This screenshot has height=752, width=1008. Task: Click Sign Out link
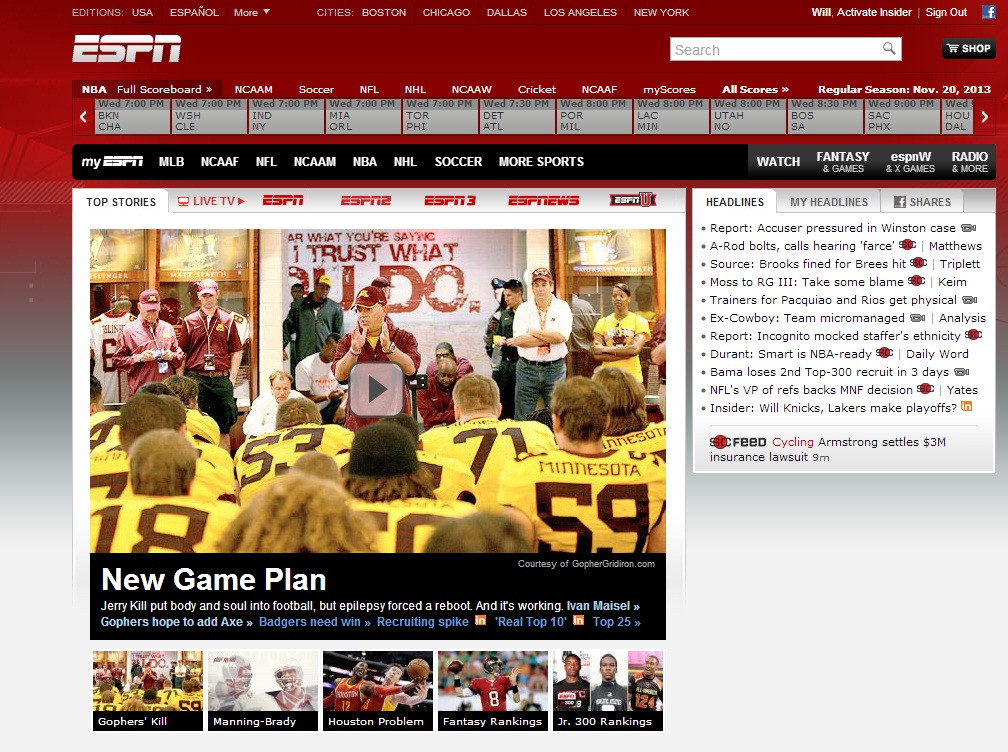click(946, 12)
